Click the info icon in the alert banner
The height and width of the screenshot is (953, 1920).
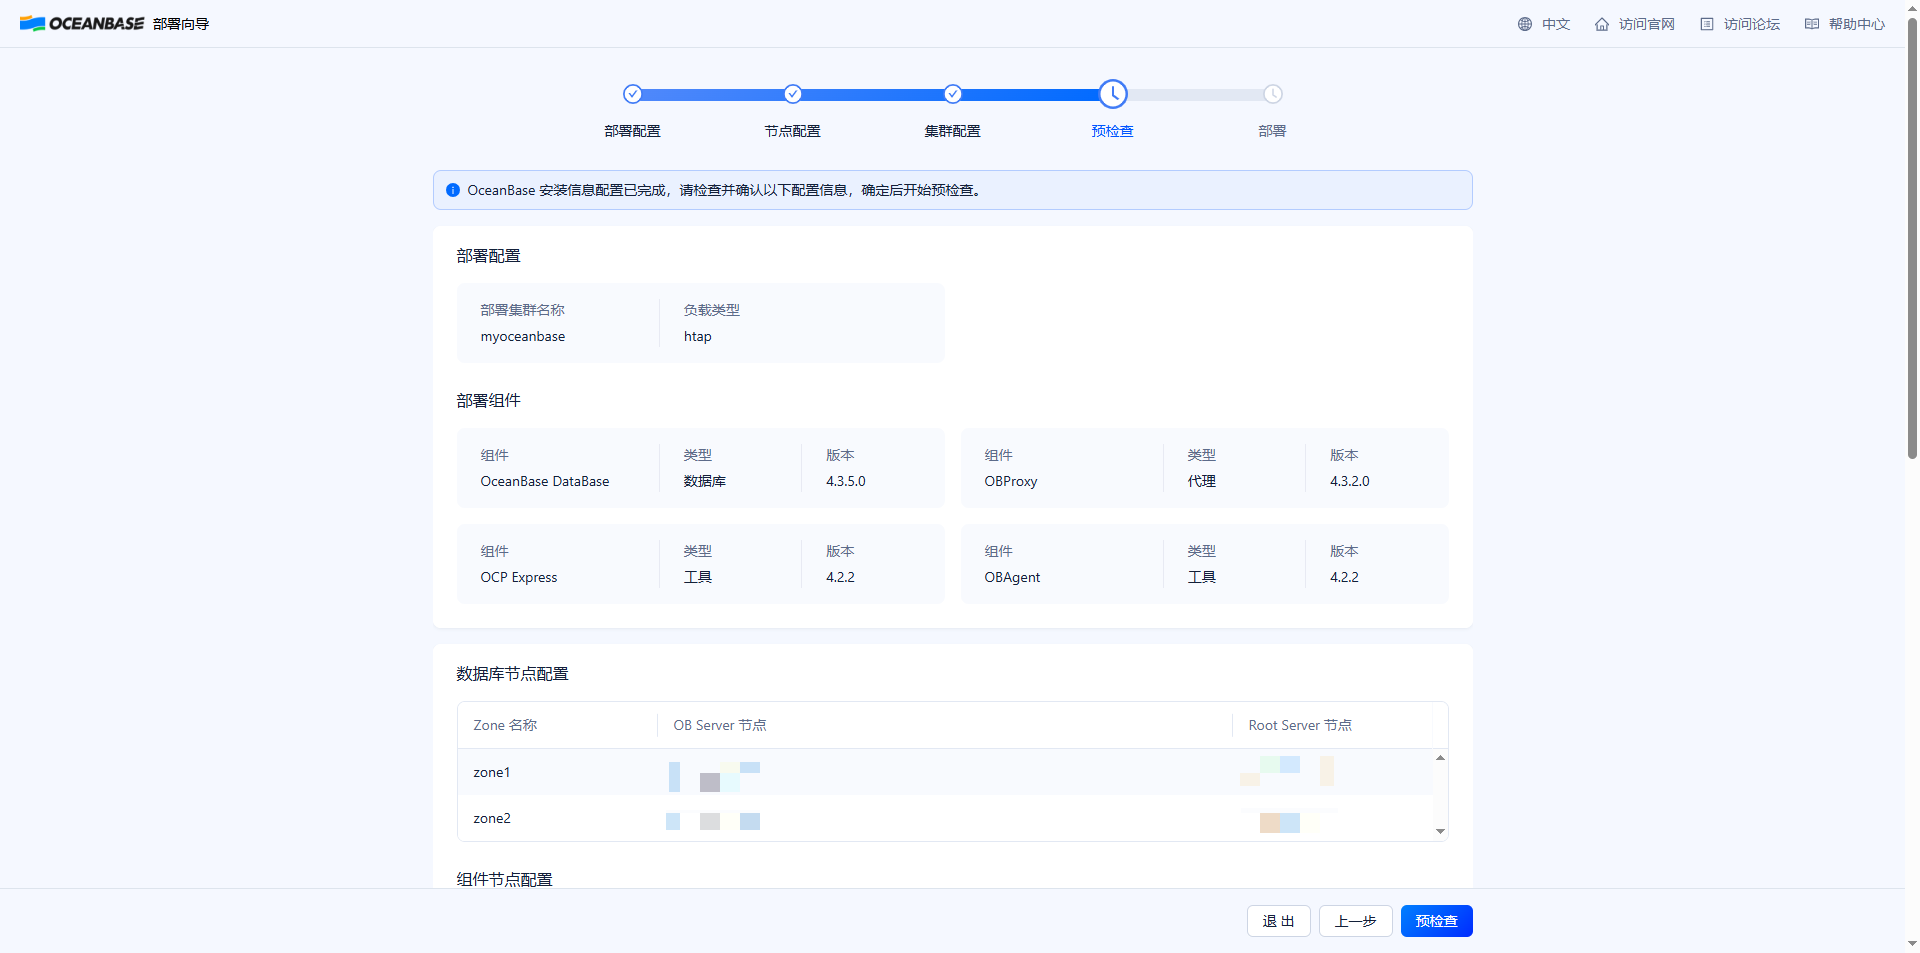point(453,190)
